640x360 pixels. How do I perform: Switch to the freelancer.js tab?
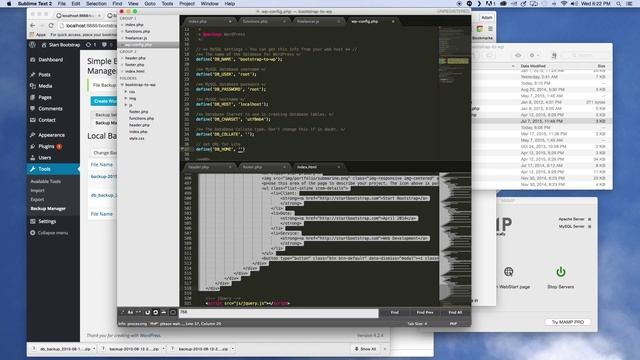(x=317, y=21)
